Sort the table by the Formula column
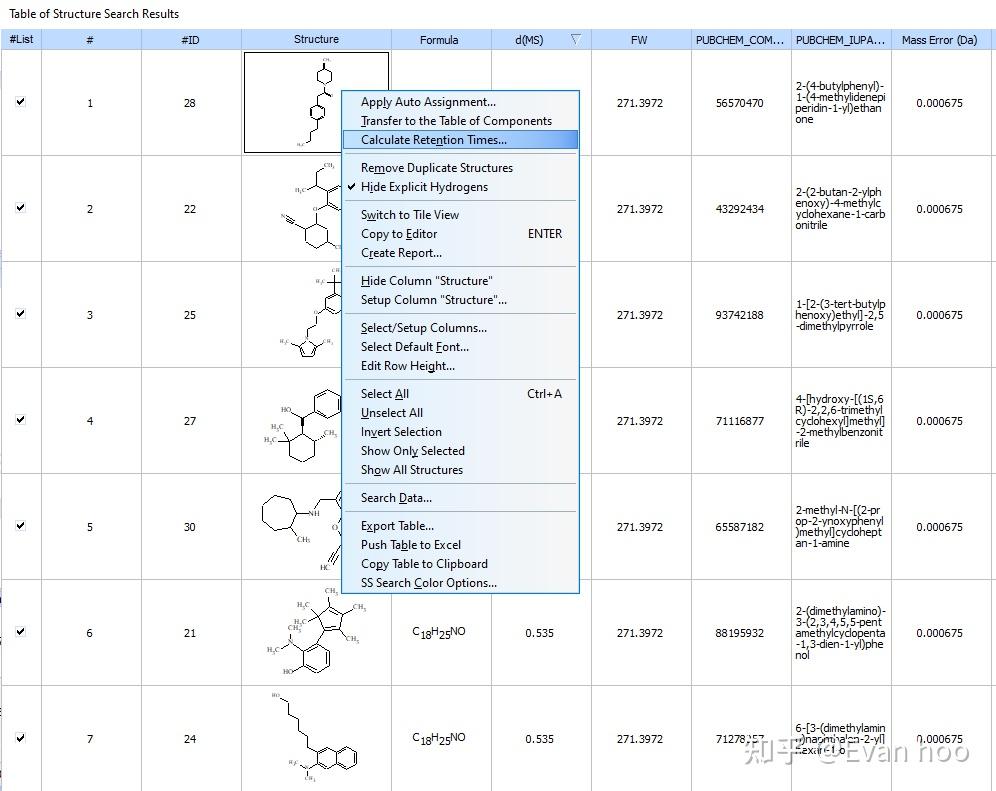The image size is (996, 791). [439, 39]
